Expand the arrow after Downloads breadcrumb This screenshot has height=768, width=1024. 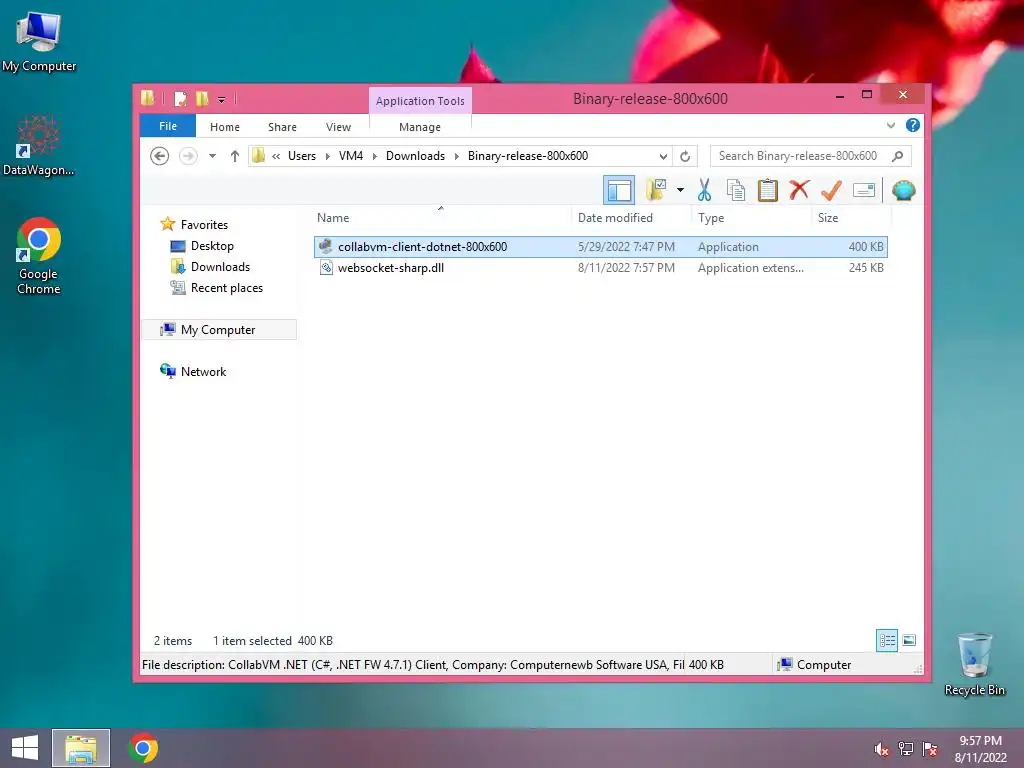(456, 156)
